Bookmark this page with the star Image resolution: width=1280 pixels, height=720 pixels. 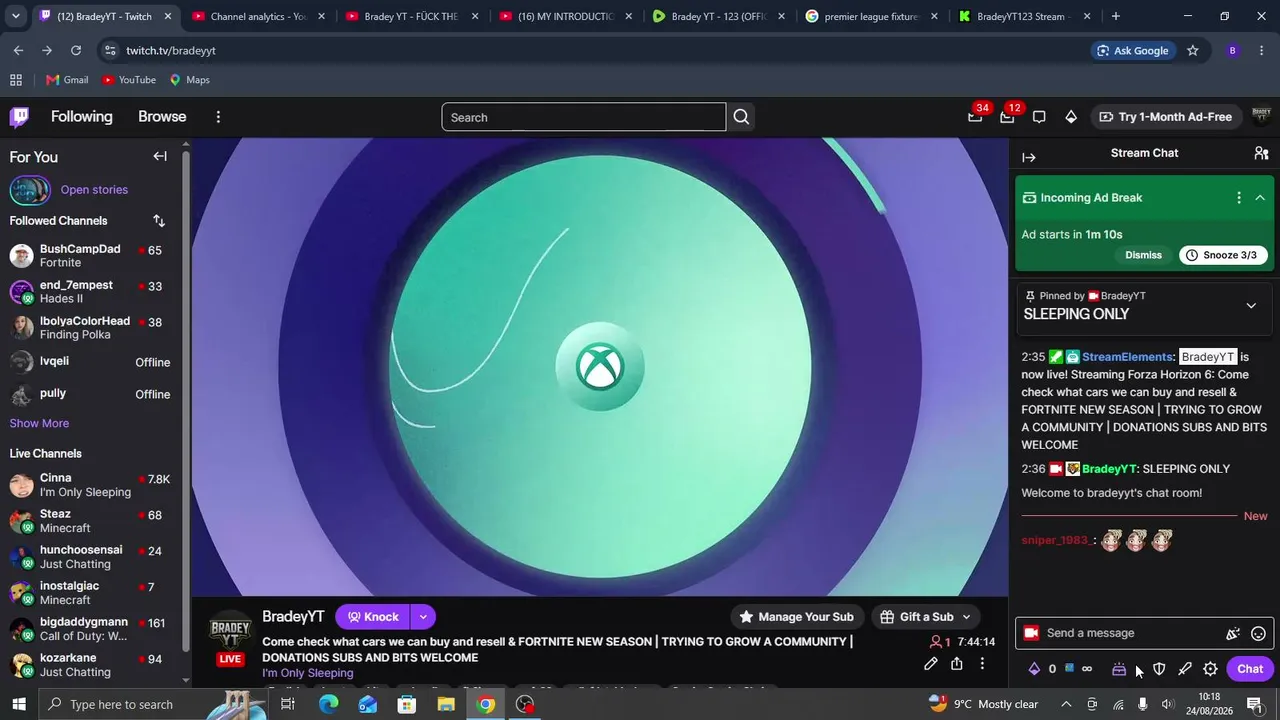pos(1192,51)
